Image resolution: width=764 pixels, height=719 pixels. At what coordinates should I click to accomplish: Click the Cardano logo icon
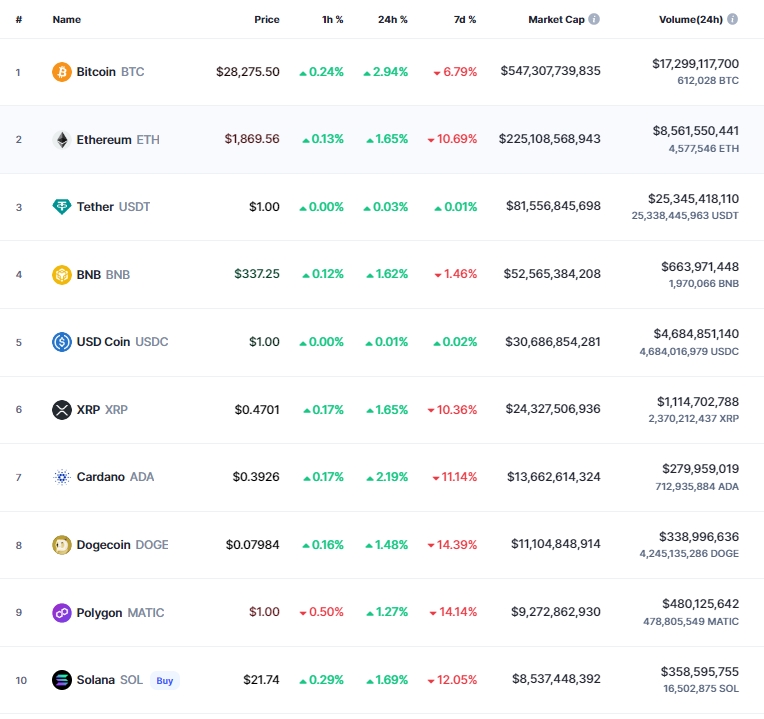click(62, 477)
